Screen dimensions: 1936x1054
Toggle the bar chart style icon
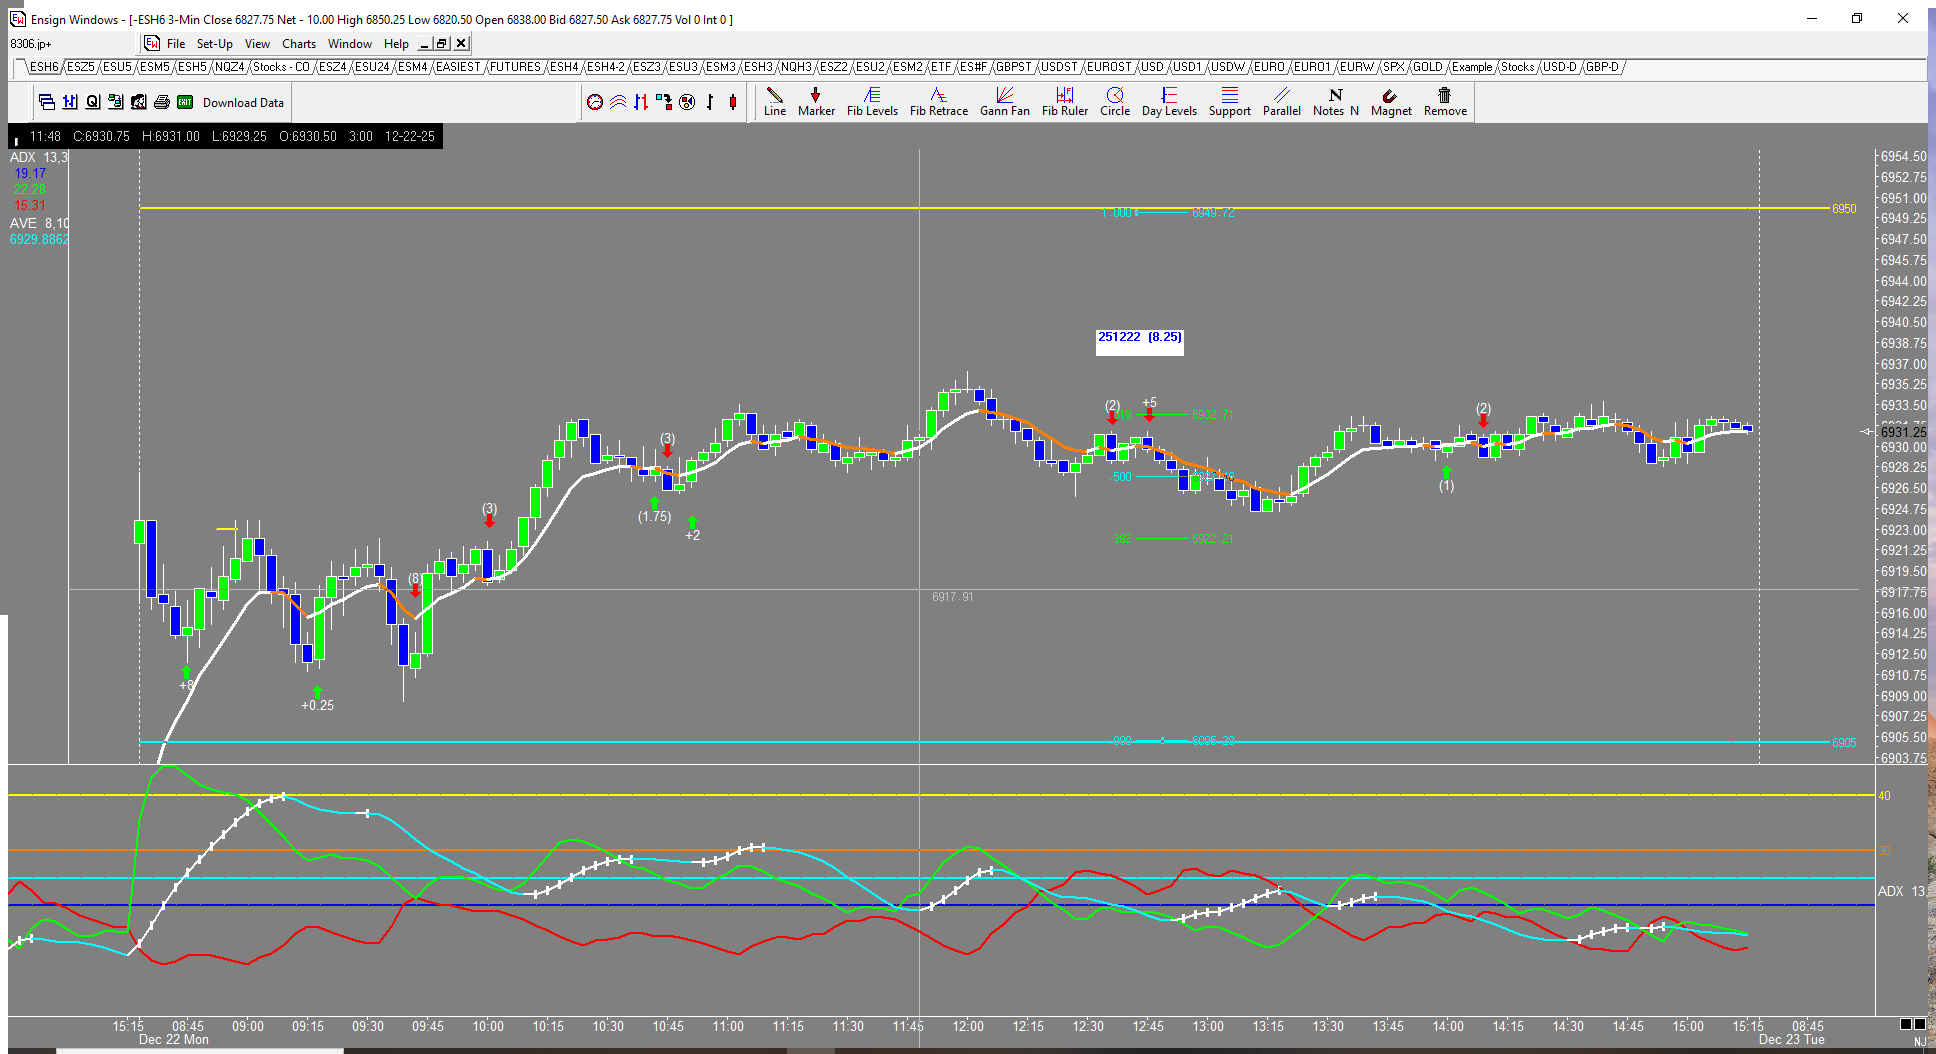pyautogui.click(x=710, y=102)
